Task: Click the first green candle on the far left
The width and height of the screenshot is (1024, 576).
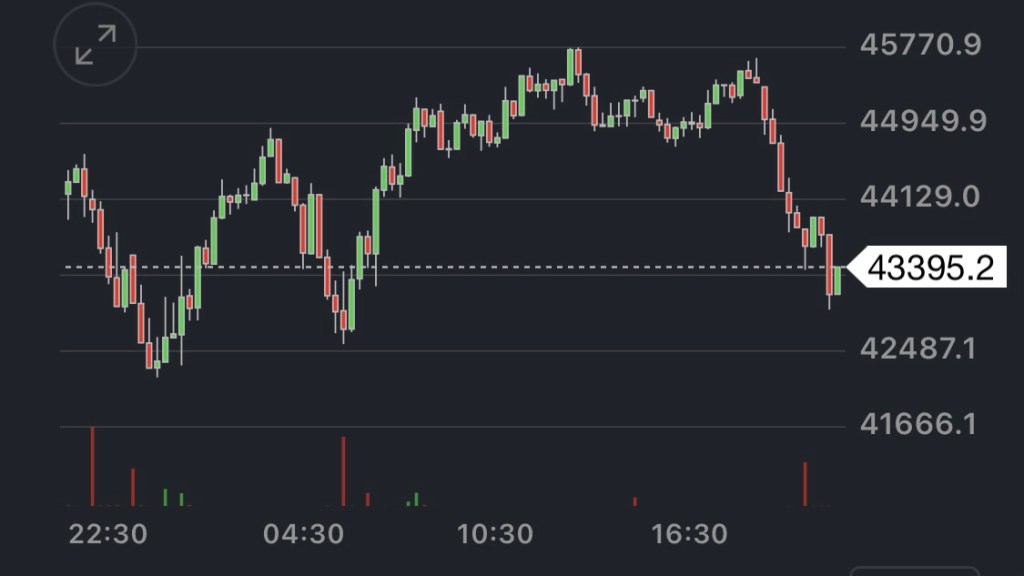Action: click(x=68, y=187)
